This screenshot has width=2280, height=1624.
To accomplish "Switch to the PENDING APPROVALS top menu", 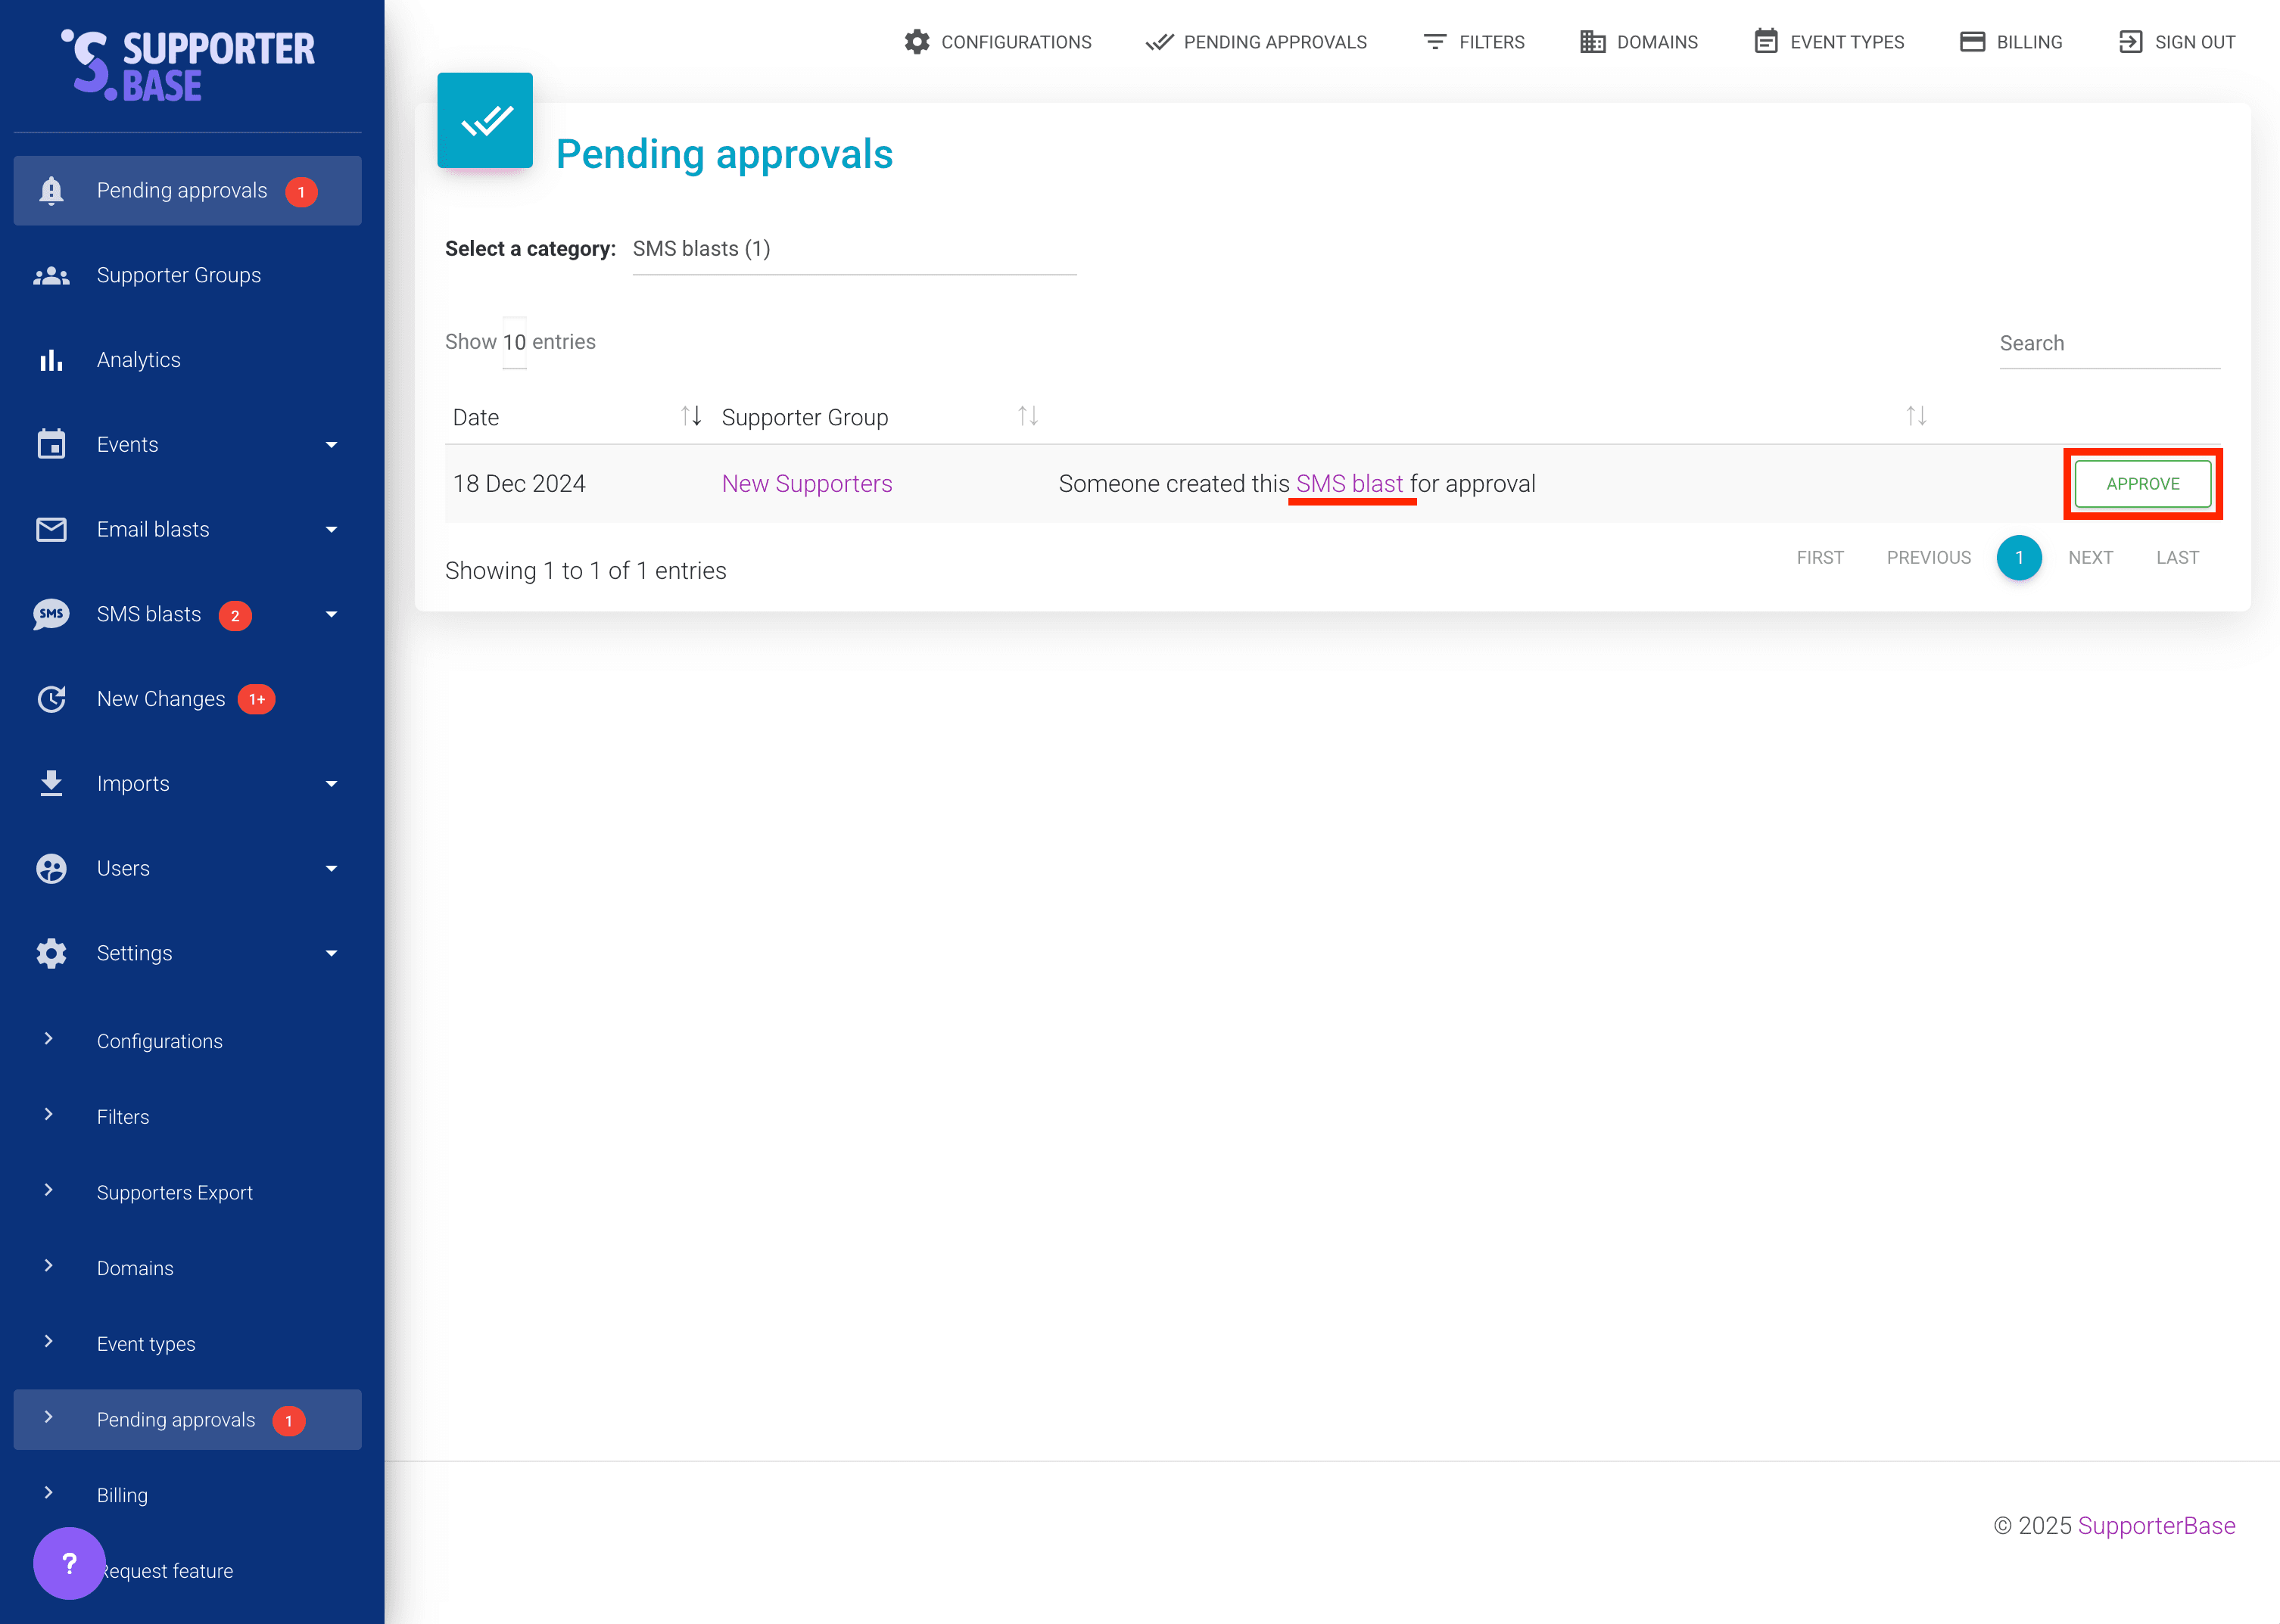I will tap(1256, 42).
